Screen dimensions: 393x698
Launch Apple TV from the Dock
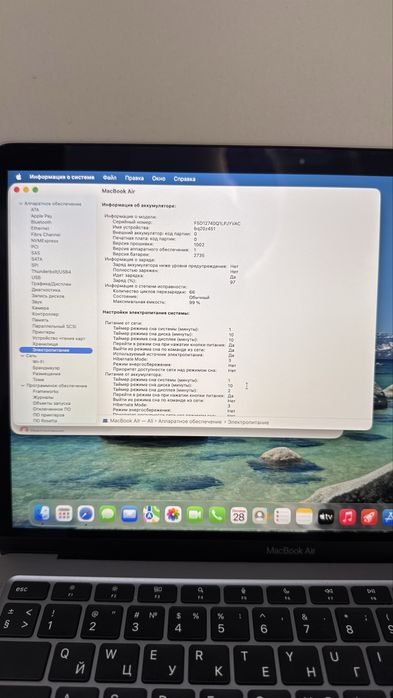[326, 517]
